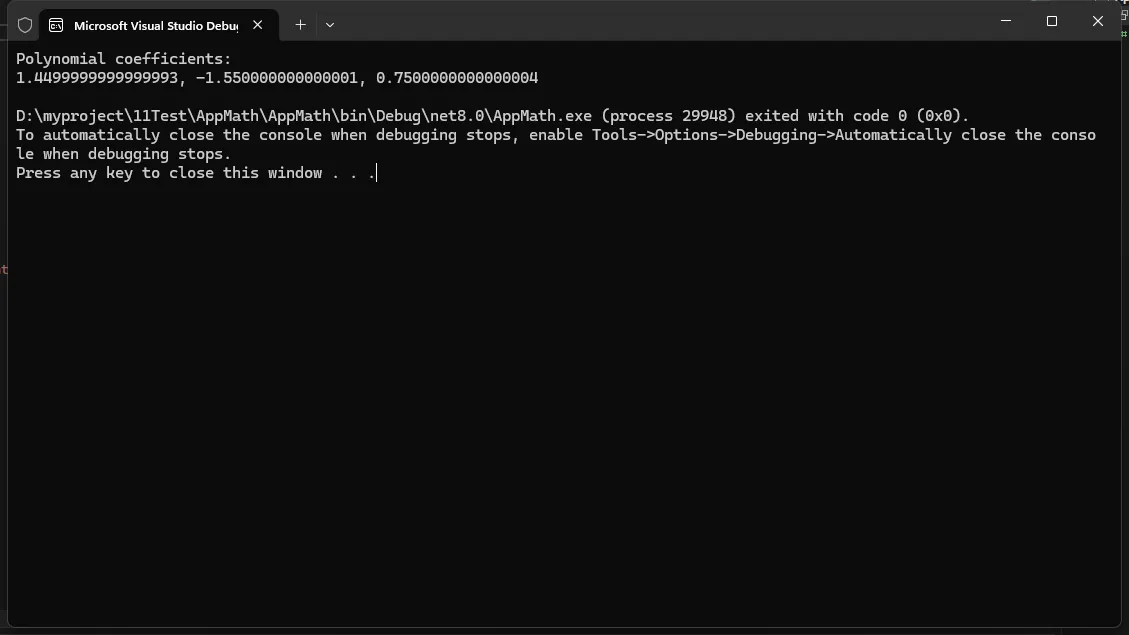Click the coefficient 1.4499999999999993
Viewport: 1129px width, 635px height.
tap(96, 78)
